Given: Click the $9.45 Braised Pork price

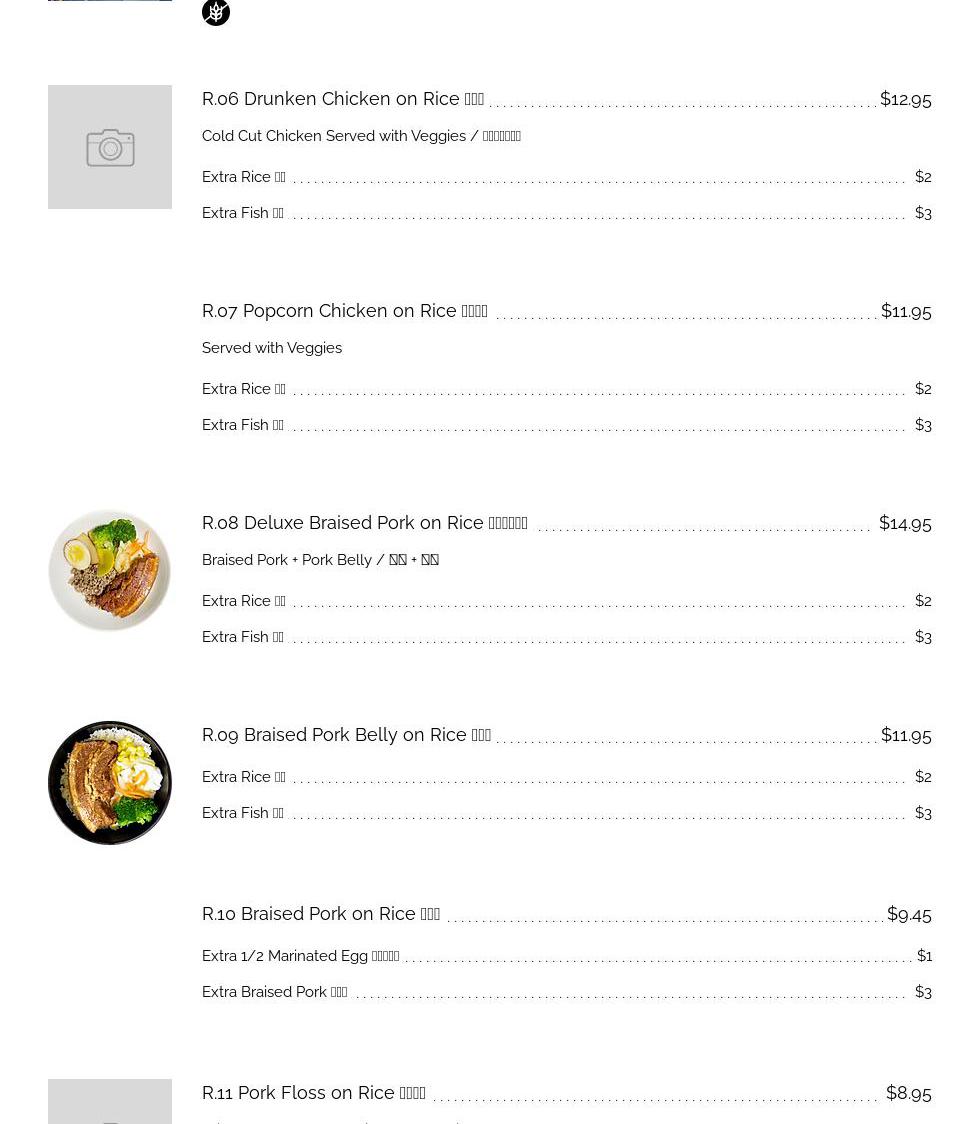Looking at the screenshot, I should (x=909, y=914).
